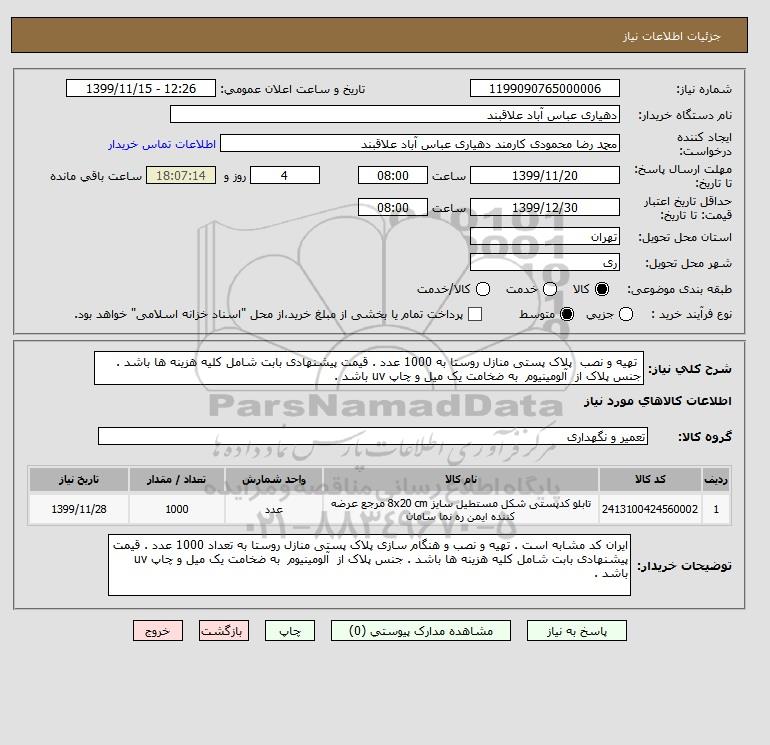Choose the متوسط purchase type radio
The image size is (770, 745).
[567, 314]
